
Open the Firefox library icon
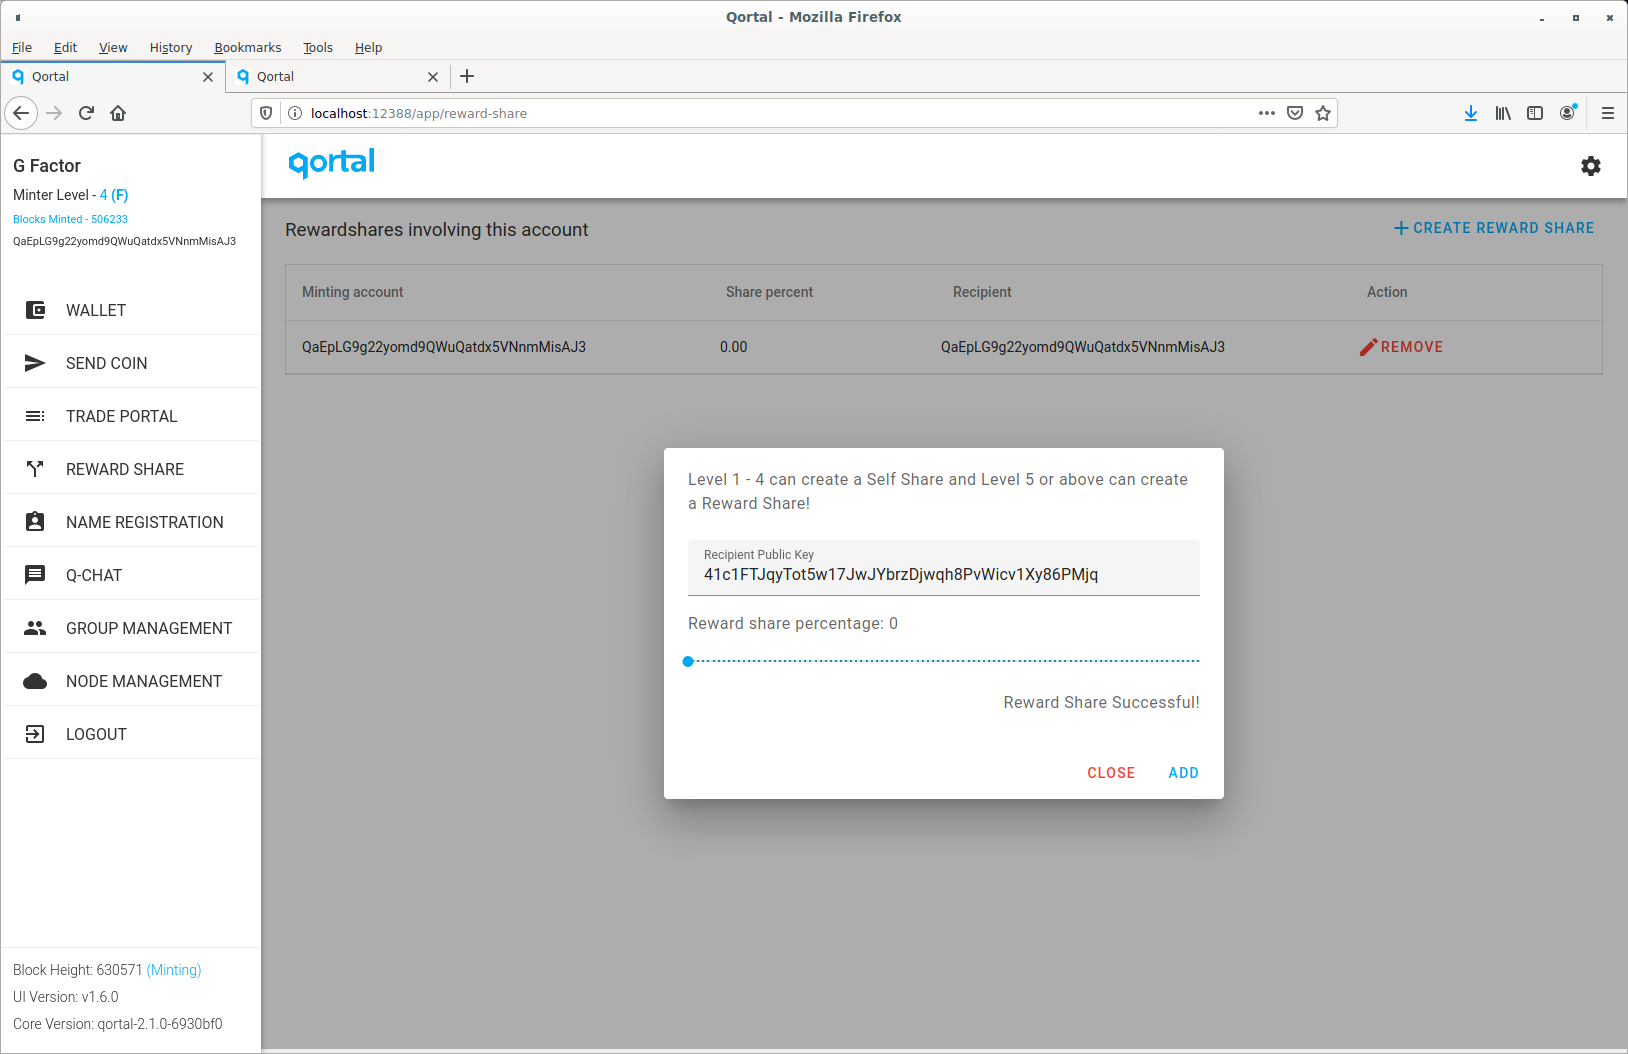point(1503,113)
